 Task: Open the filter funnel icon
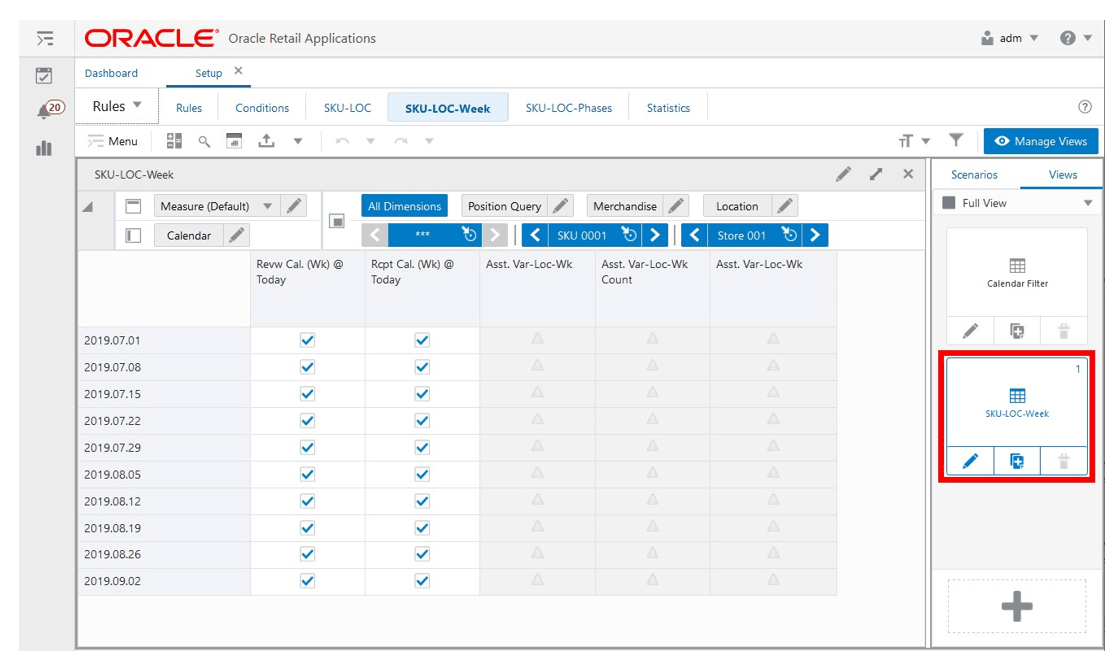point(956,141)
